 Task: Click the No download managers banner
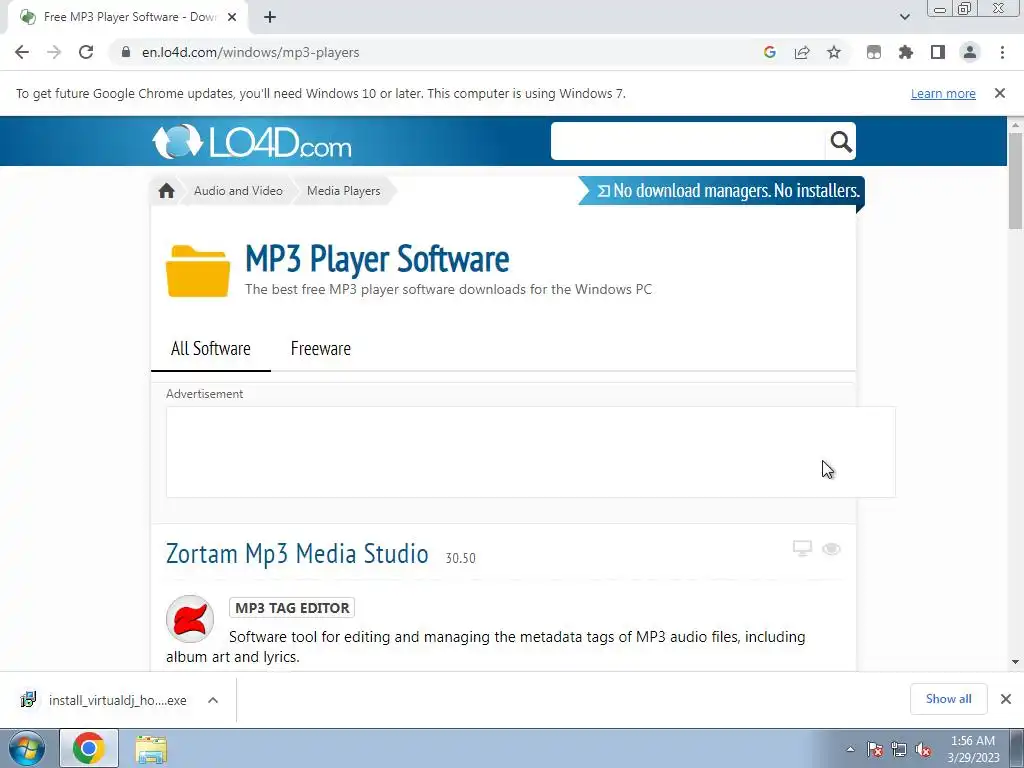pyautogui.click(x=722, y=190)
